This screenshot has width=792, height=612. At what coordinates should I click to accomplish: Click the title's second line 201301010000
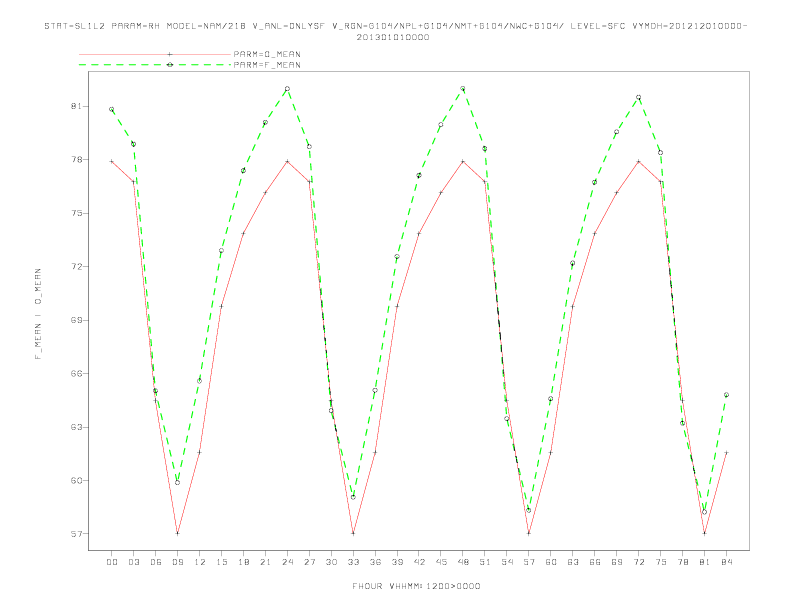[393, 37]
